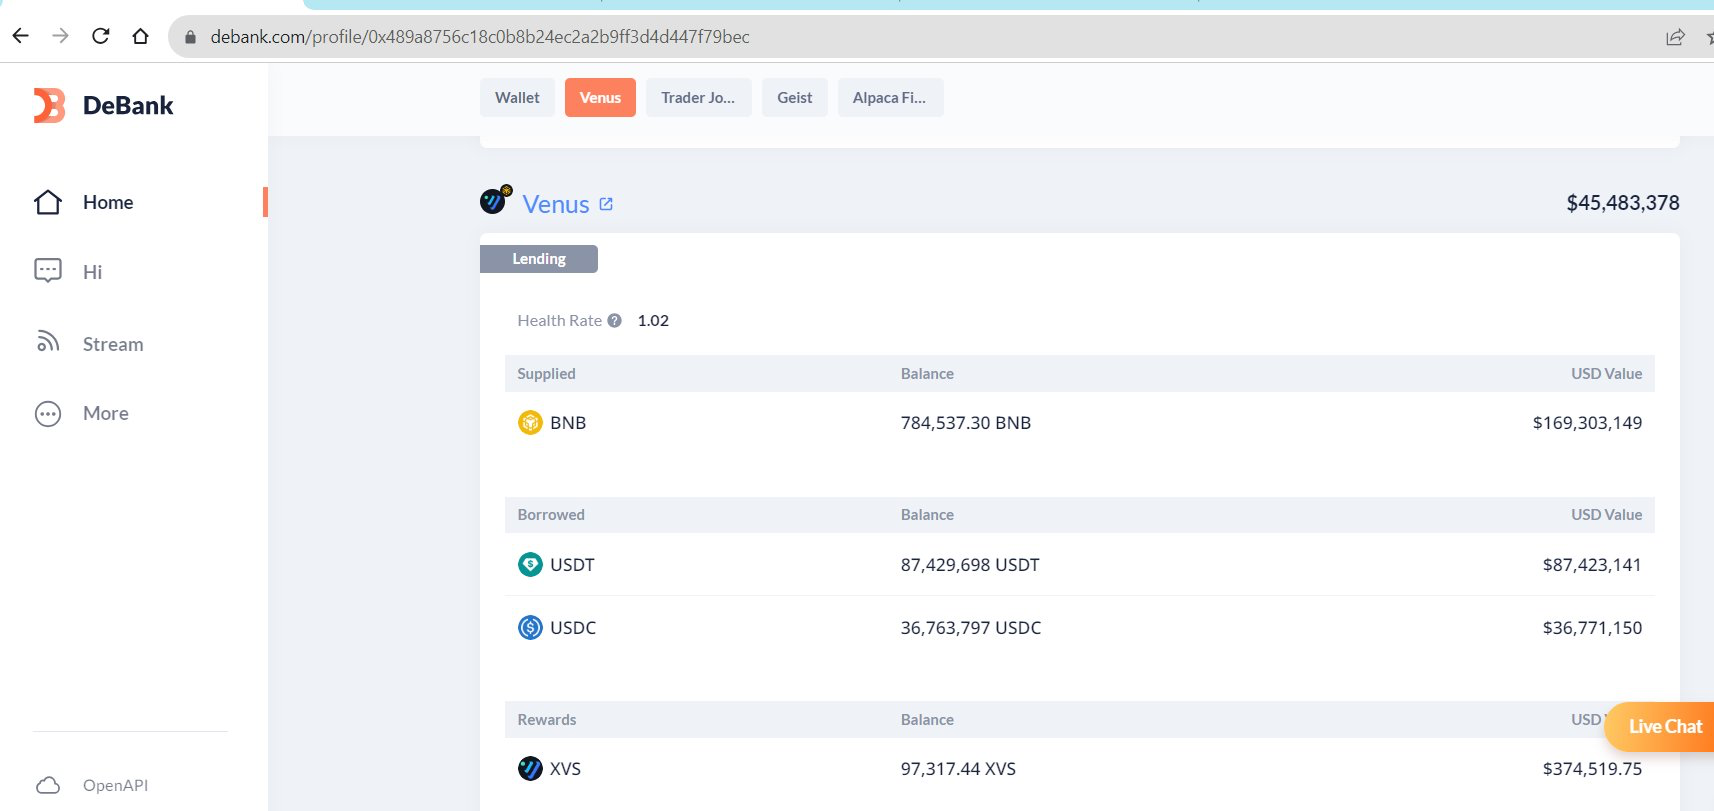This screenshot has width=1714, height=811.
Task: Click the Rewards column header
Action: click(547, 720)
